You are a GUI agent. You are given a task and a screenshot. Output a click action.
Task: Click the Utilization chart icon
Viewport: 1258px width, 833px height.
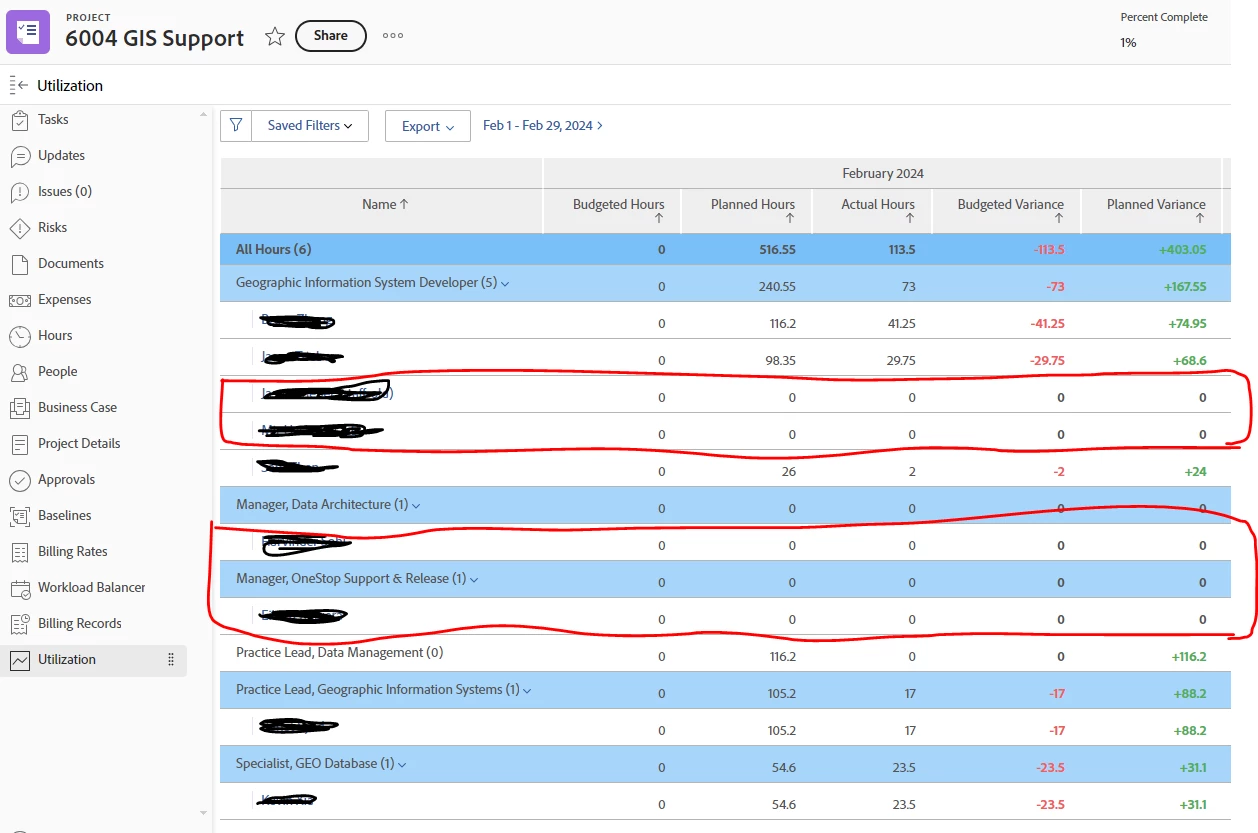coord(19,660)
